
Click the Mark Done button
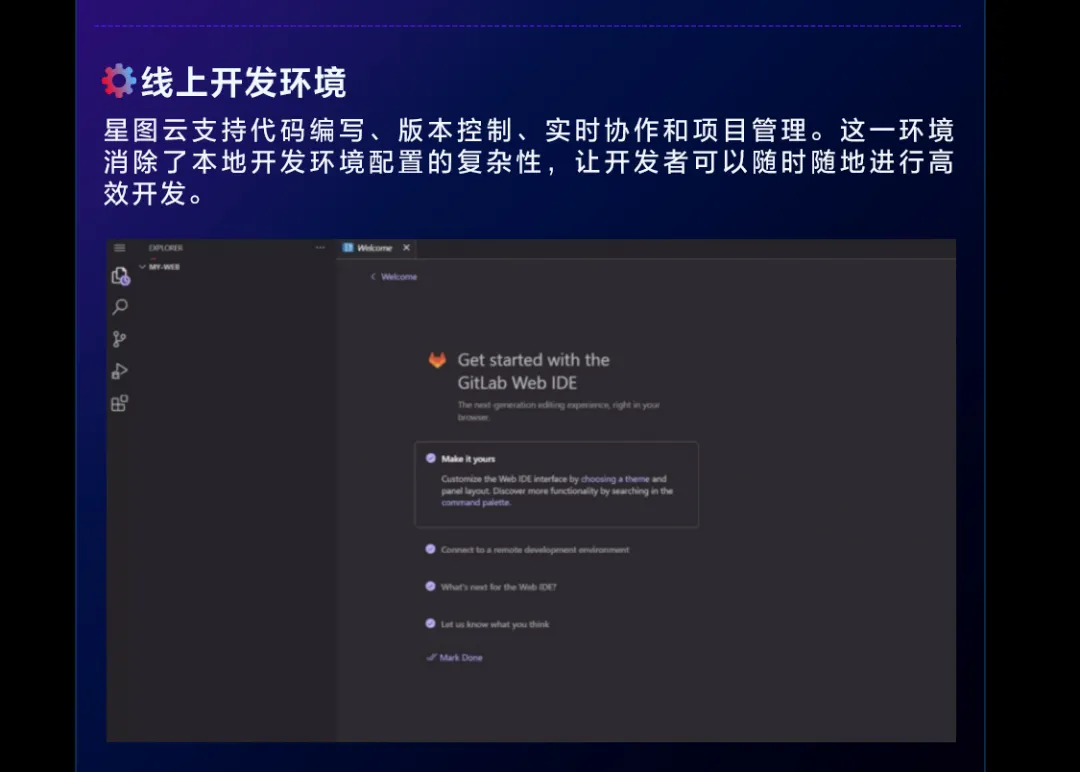tap(455, 657)
